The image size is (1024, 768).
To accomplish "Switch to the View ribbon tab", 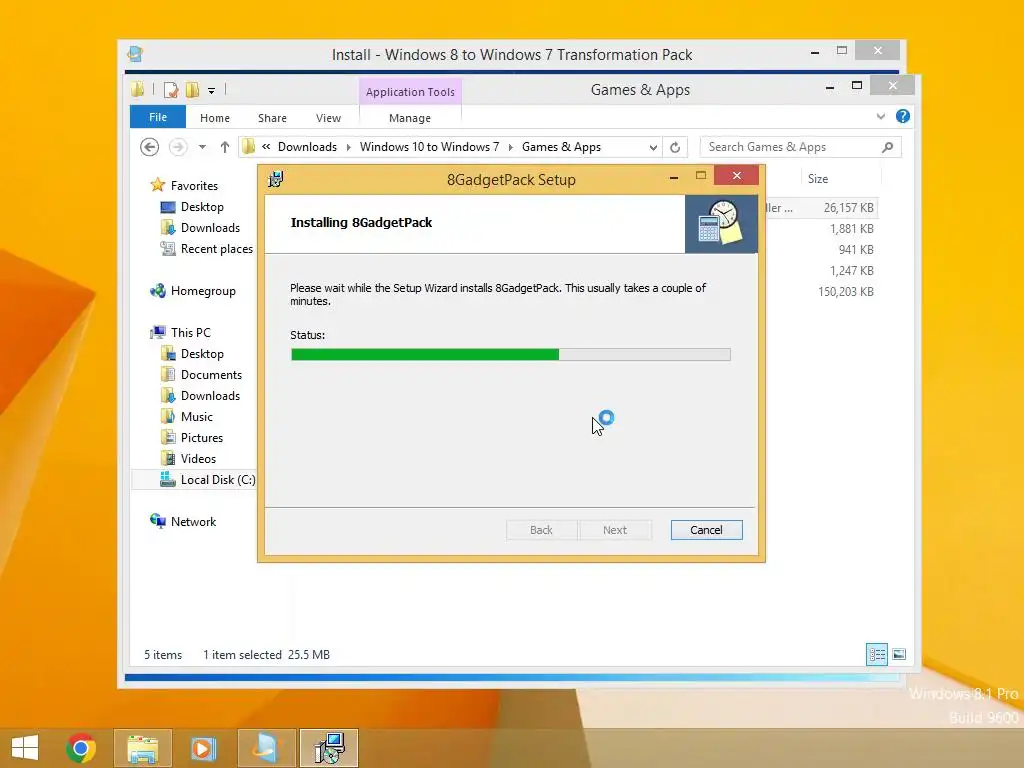I will pyautogui.click(x=328, y=118).
